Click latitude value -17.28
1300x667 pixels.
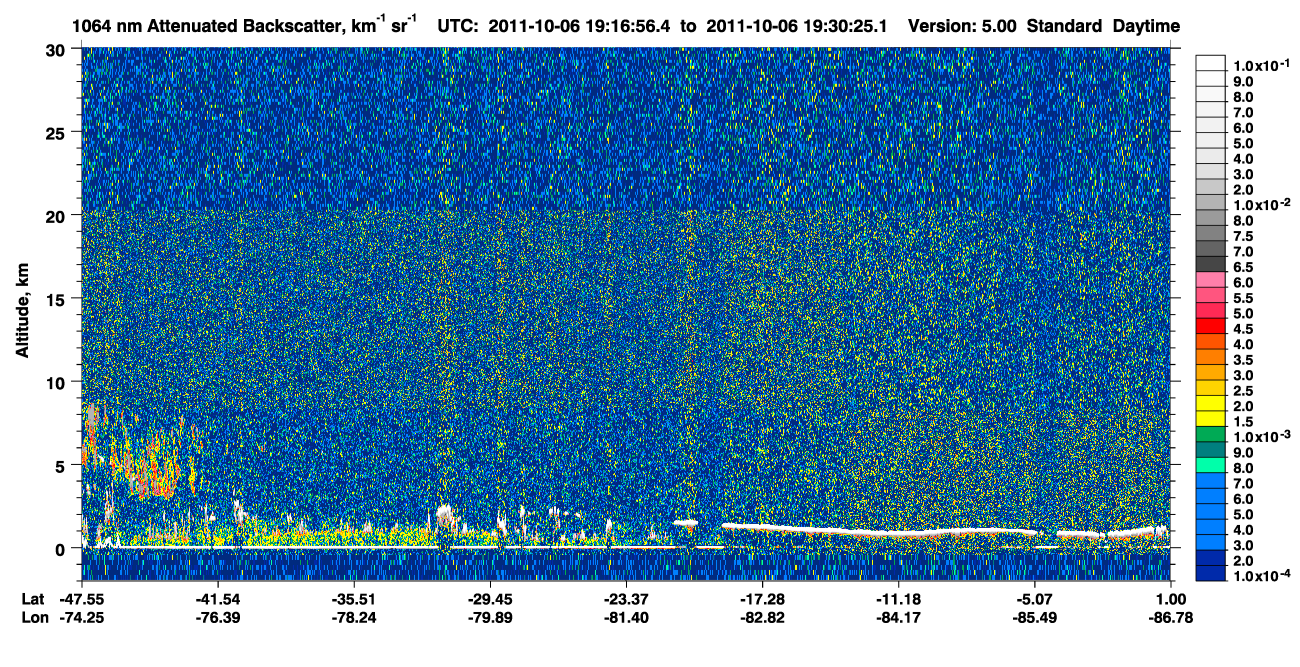[x=762, y=599]
